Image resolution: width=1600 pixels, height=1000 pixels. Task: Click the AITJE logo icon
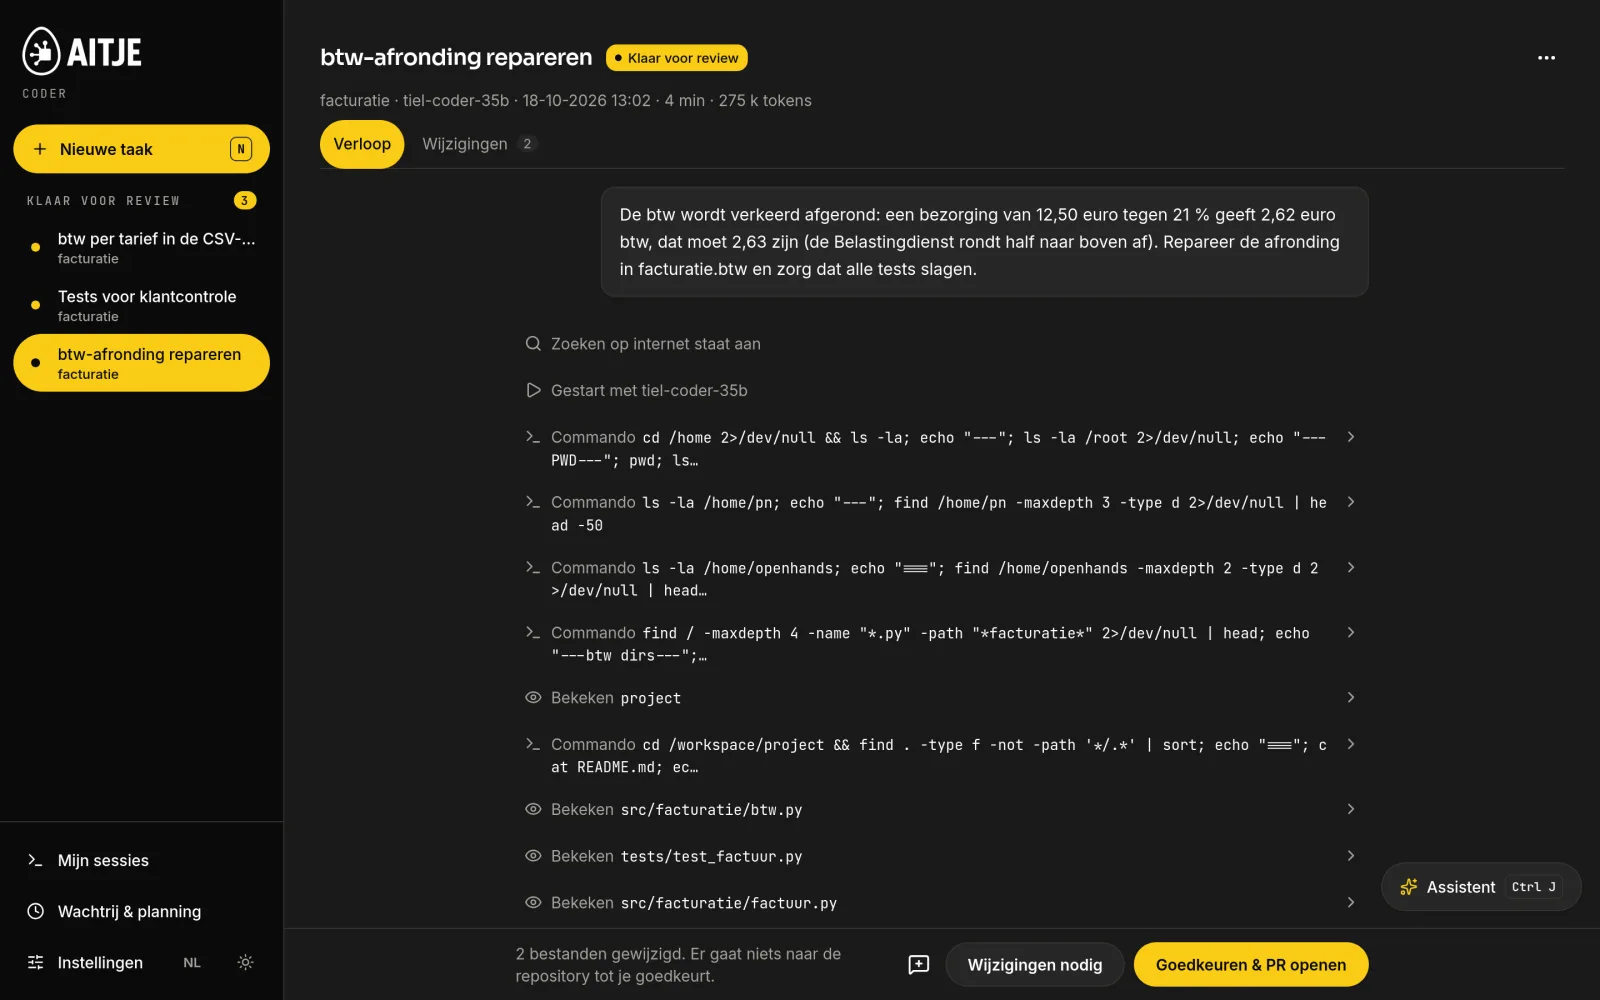42,51
